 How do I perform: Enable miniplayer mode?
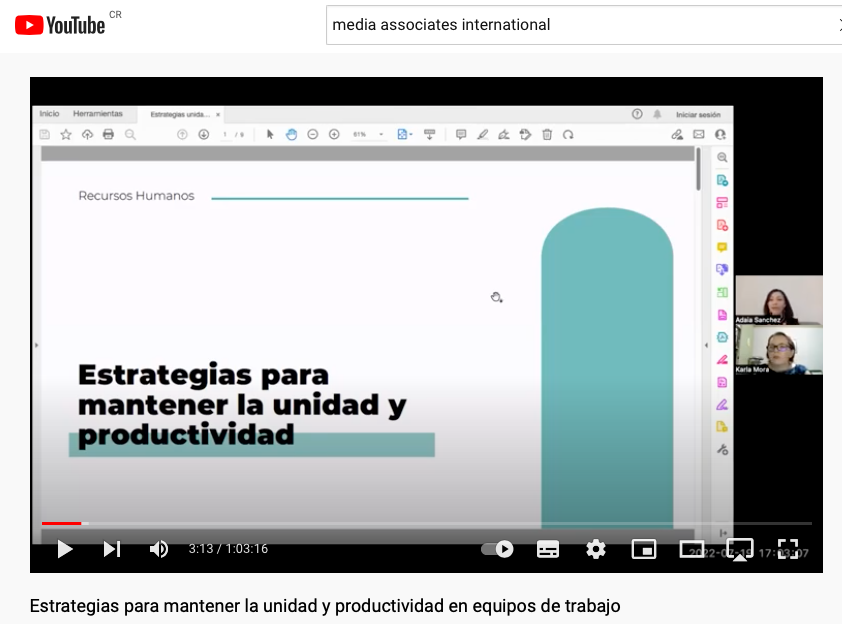(x=644, y=549)
